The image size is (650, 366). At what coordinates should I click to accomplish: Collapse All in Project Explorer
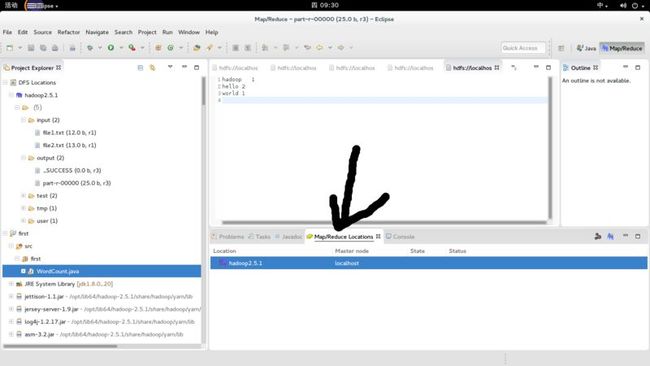[140, 68]
